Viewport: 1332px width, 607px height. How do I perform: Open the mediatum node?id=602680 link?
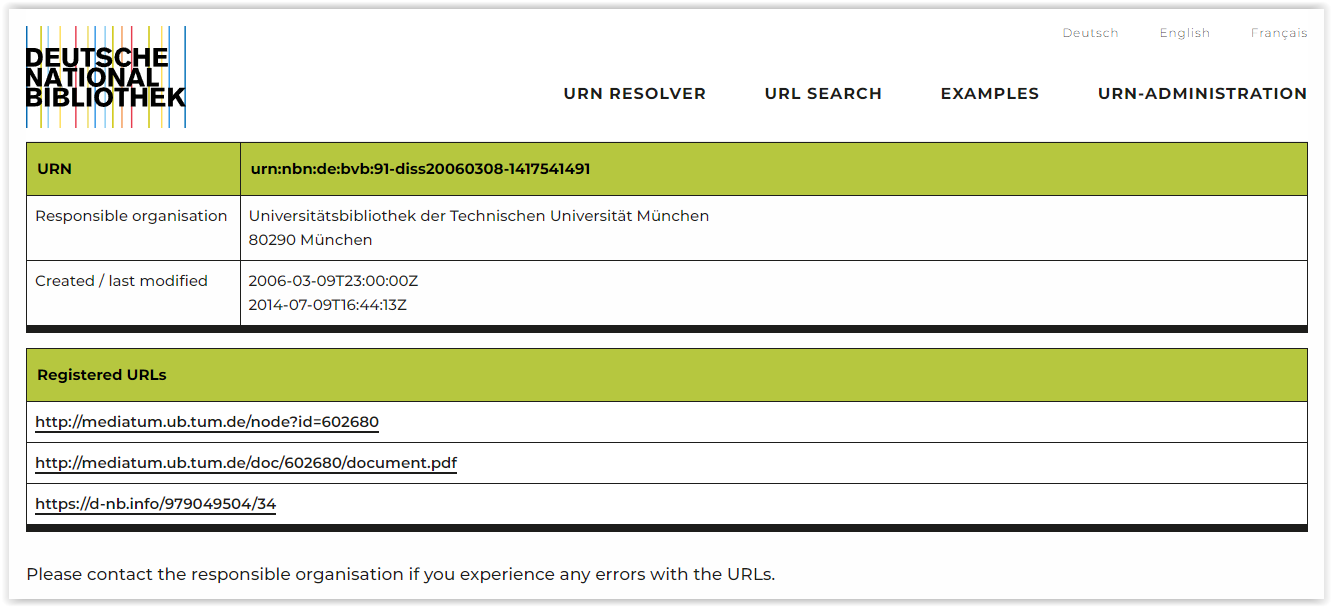[206, 422]
